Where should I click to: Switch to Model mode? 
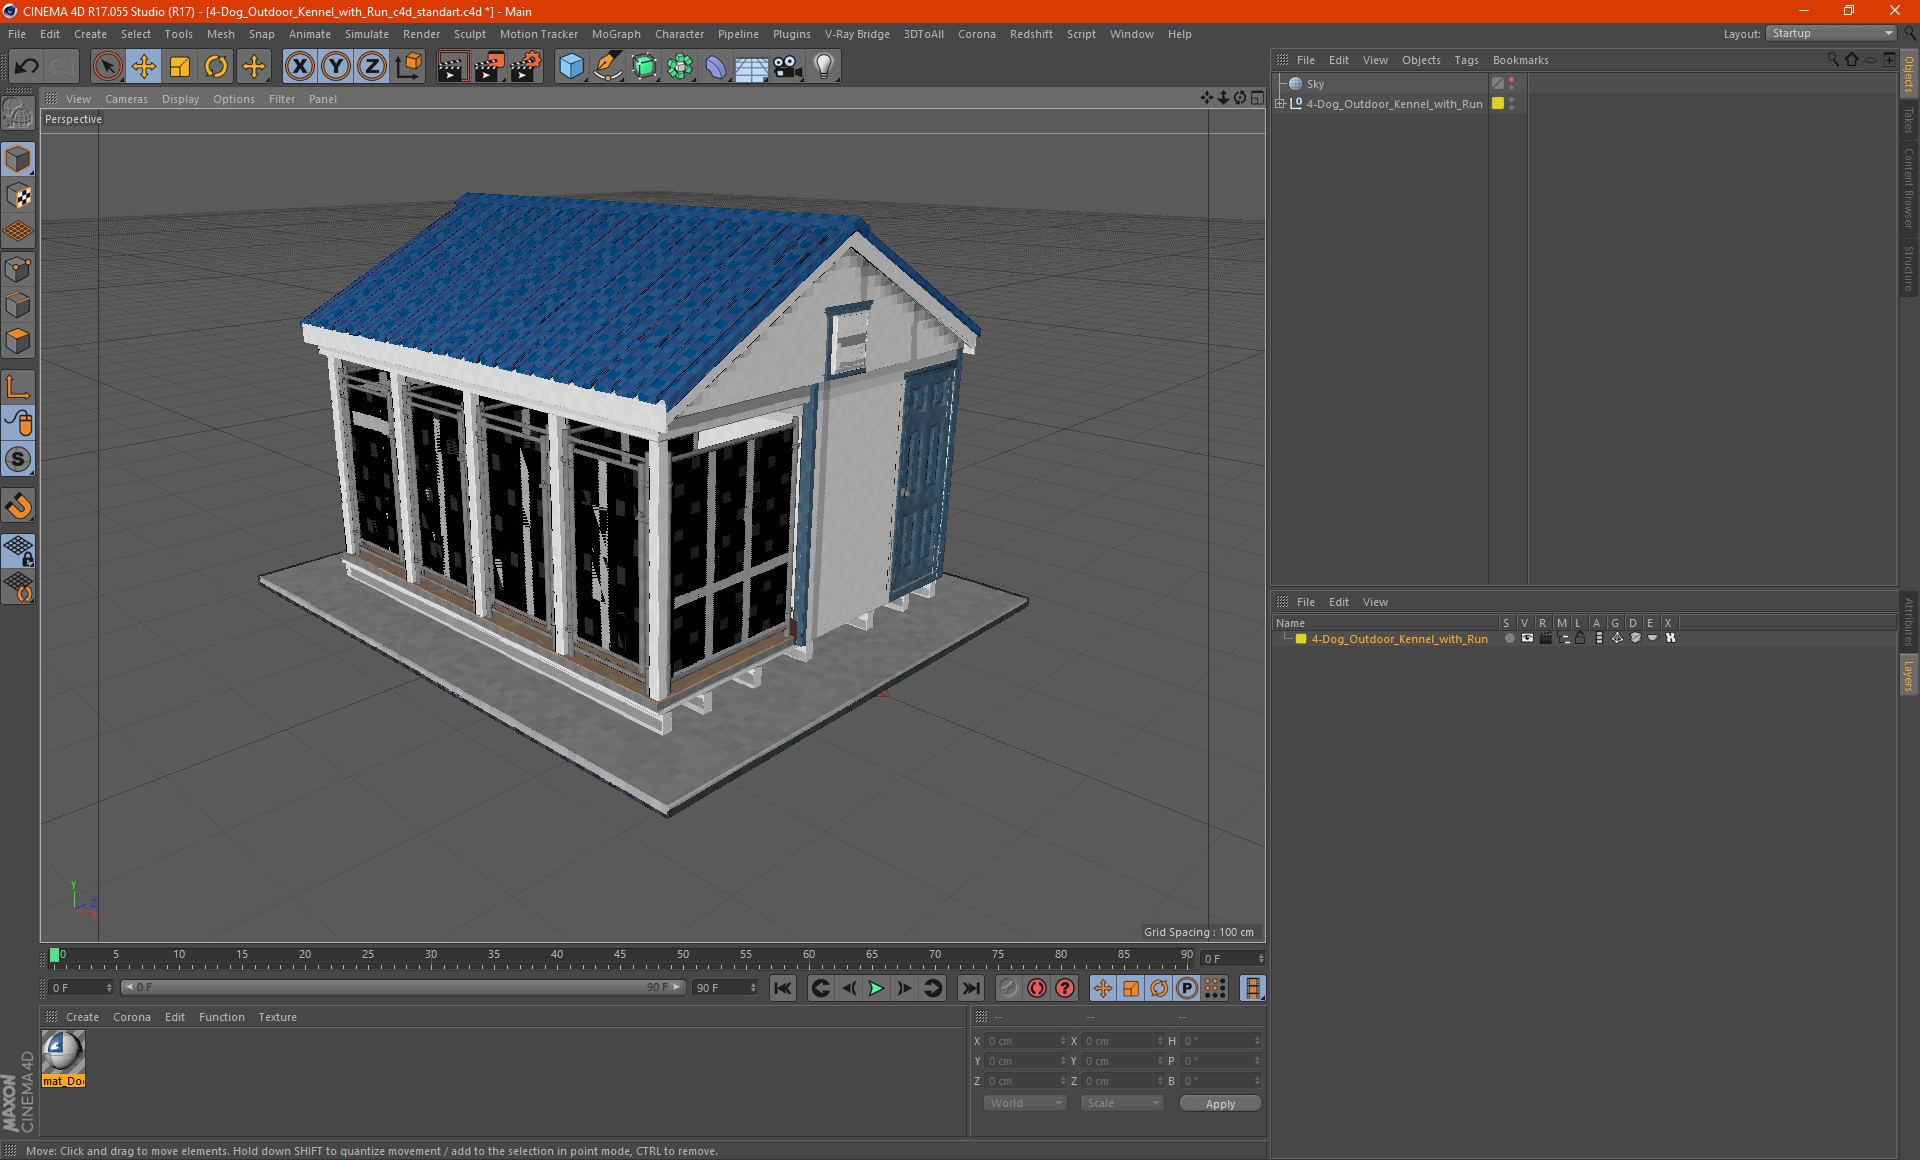19,160
